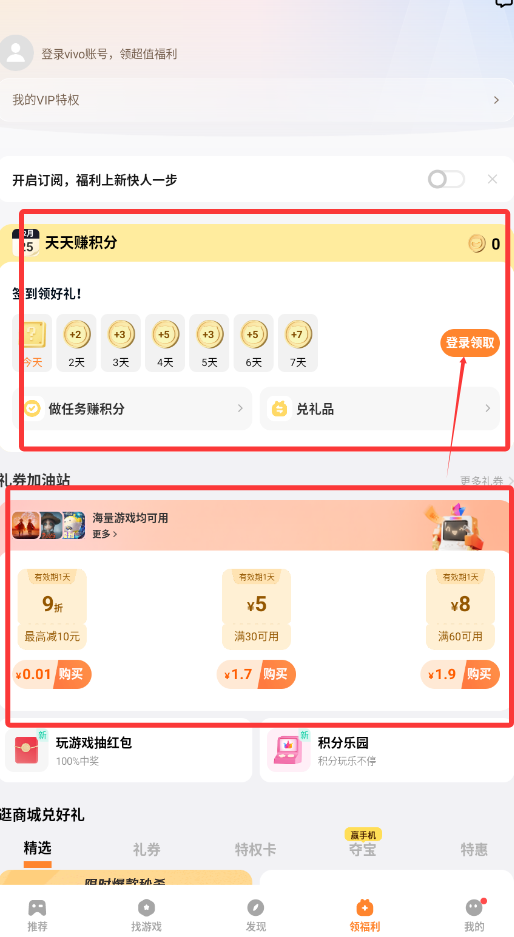Toggle the 开启订阅 subscription switch
514x937 pixels.
(x=446, y=179)
